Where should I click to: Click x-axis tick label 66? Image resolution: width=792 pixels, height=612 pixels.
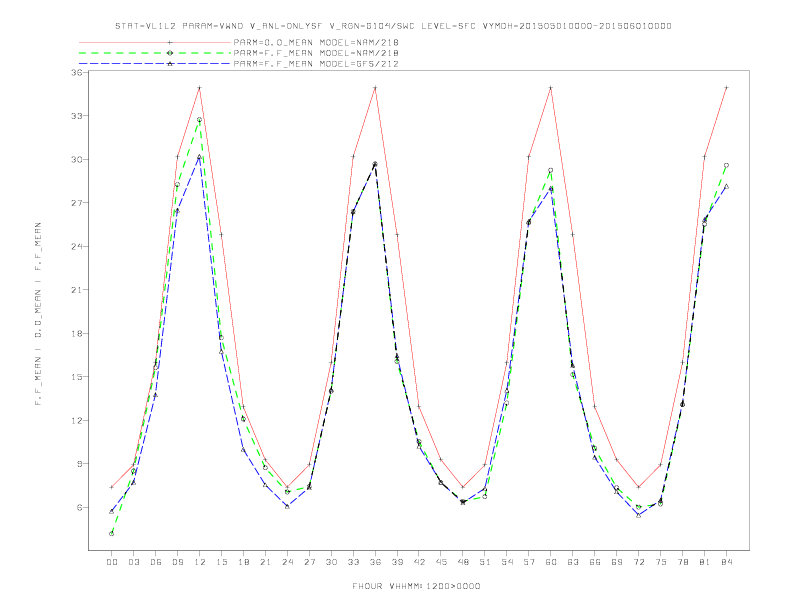[595, 562]
